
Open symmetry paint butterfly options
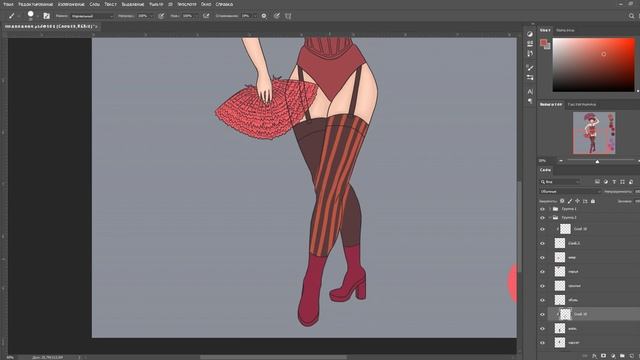288,16
